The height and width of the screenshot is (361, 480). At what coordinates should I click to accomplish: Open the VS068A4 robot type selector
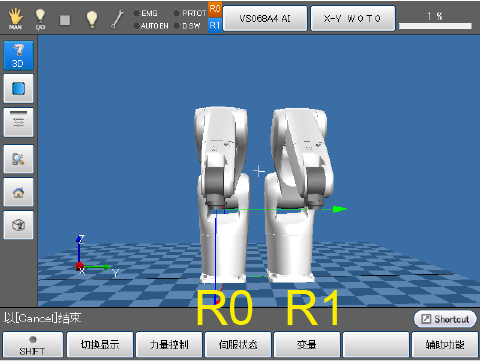click(265, 18)
